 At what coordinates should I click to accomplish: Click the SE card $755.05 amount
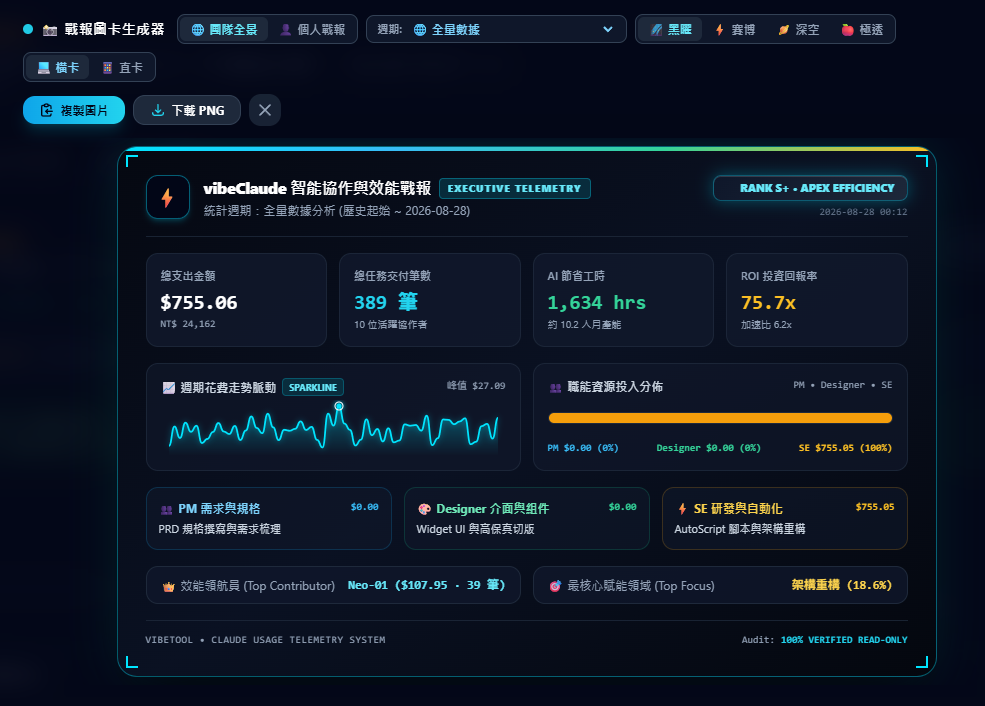click(874, 507)
